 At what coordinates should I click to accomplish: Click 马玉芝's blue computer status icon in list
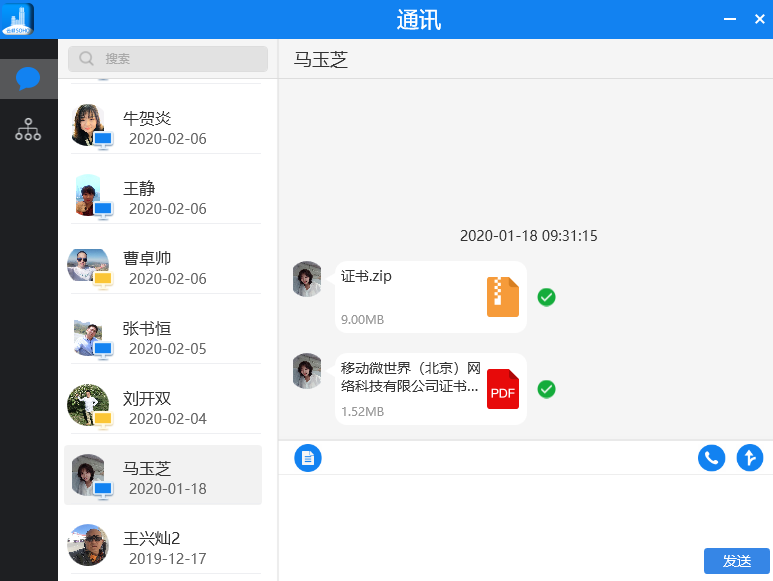pyautogui.click(x=103, y=490)
